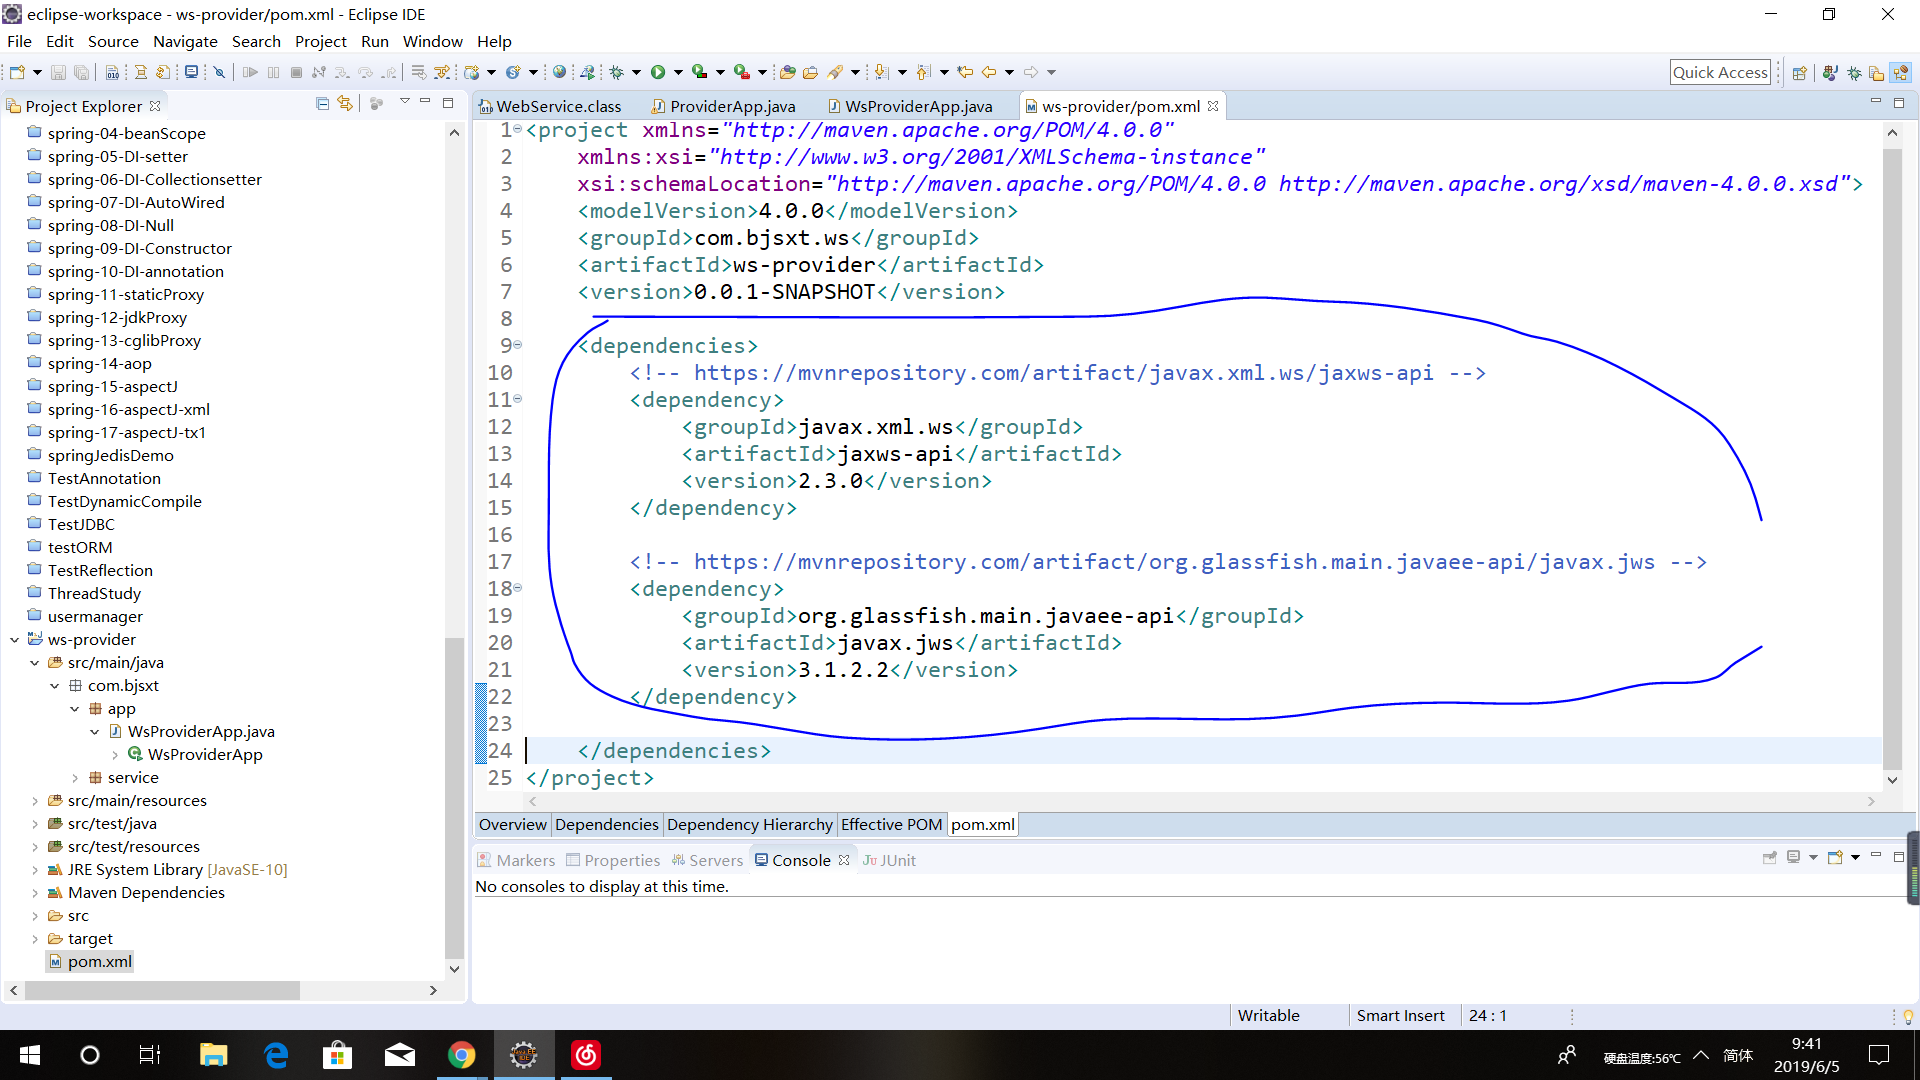Click the Back navigation arrow
Image resolution: width=1920 pixels, height=1080 pixels.
click(989, 72)
